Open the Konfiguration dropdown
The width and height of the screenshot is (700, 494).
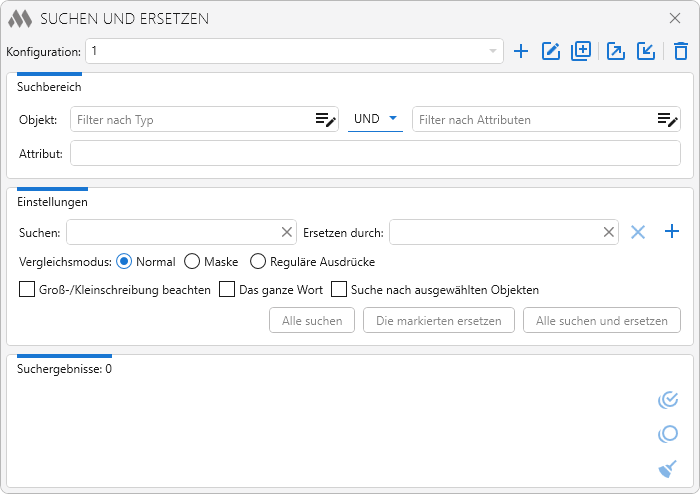492,51
